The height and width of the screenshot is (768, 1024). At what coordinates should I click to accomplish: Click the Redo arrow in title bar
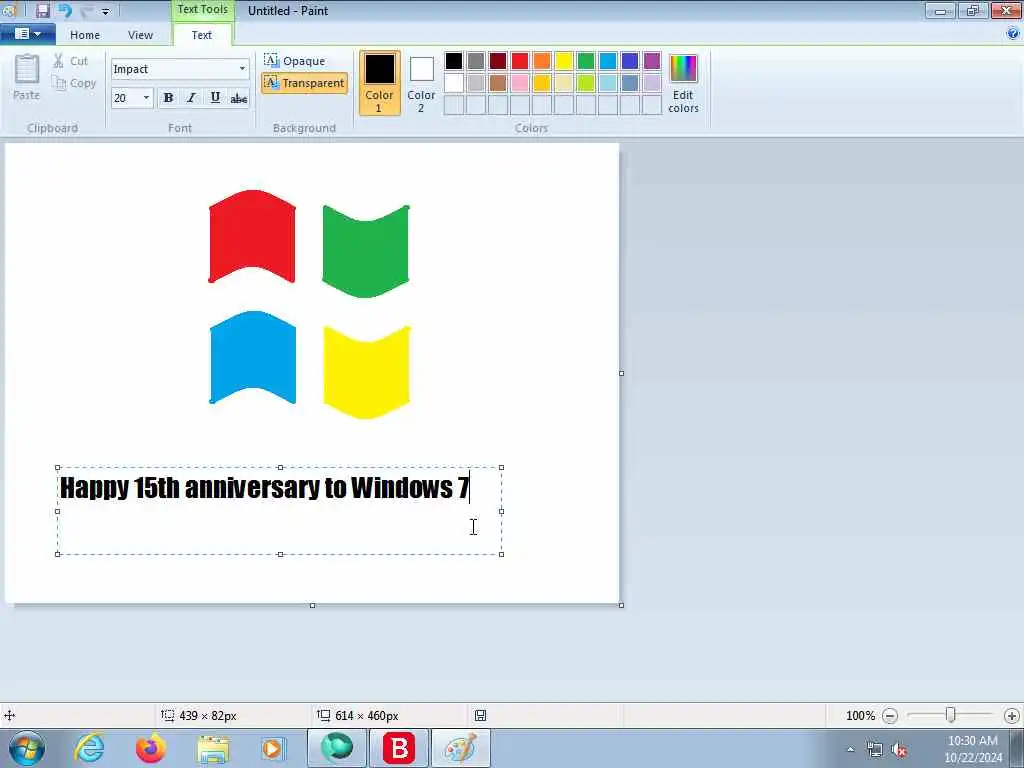(86, 10)
